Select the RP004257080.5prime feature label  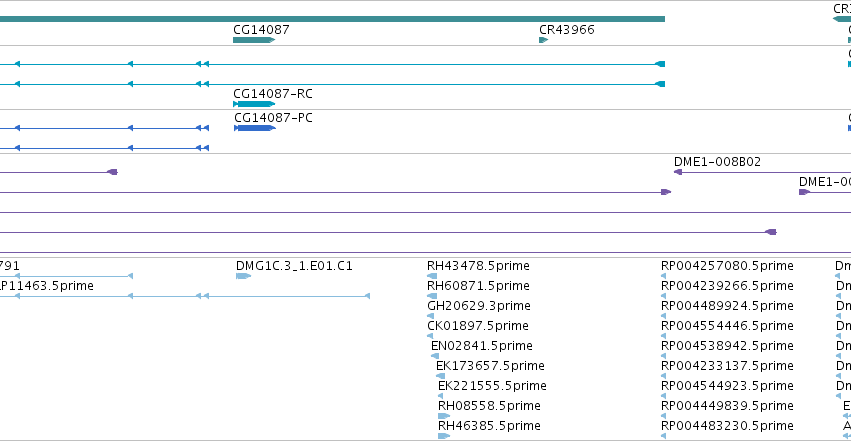[727, 266]
